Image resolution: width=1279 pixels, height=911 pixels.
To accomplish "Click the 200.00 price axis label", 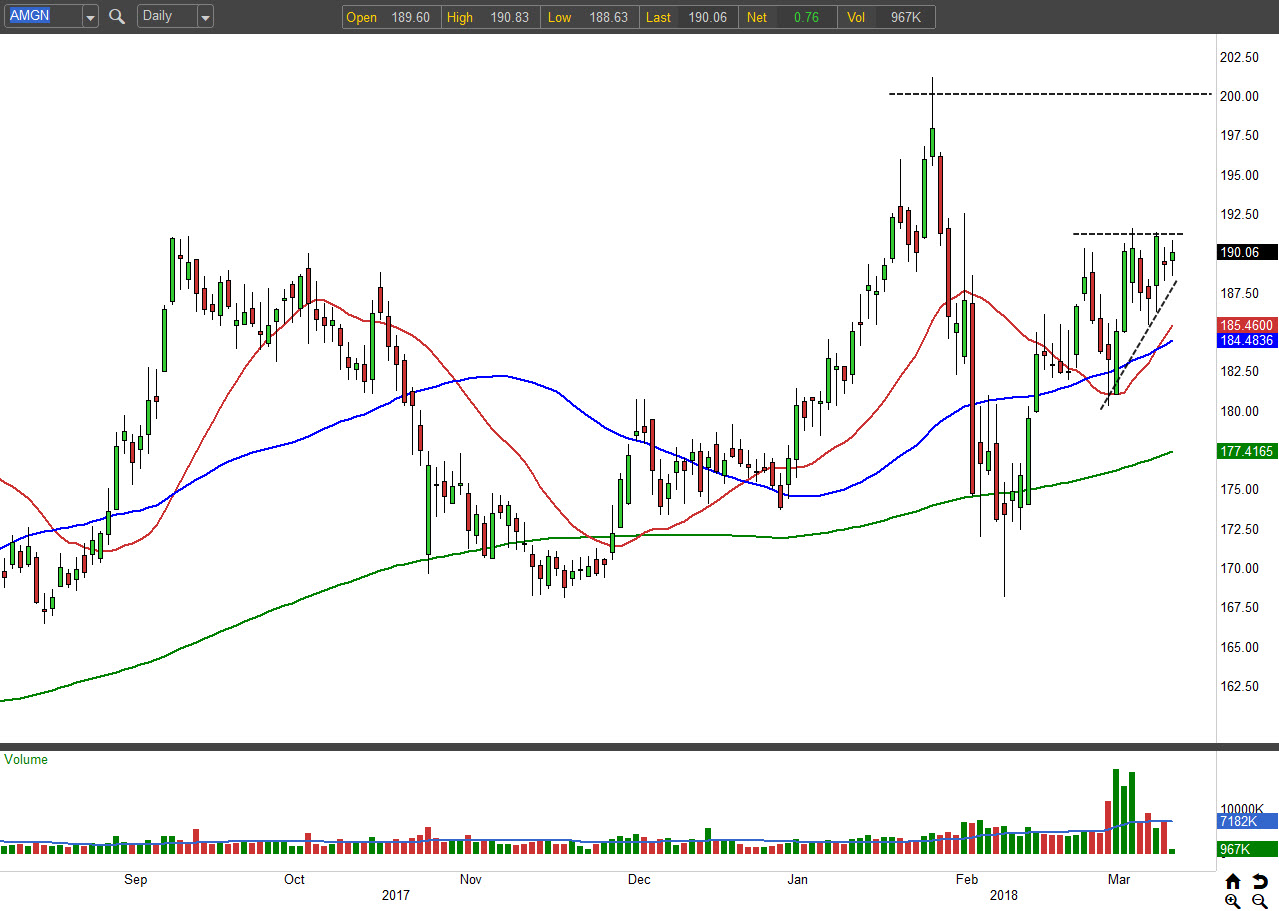I will click(1240, 96).
